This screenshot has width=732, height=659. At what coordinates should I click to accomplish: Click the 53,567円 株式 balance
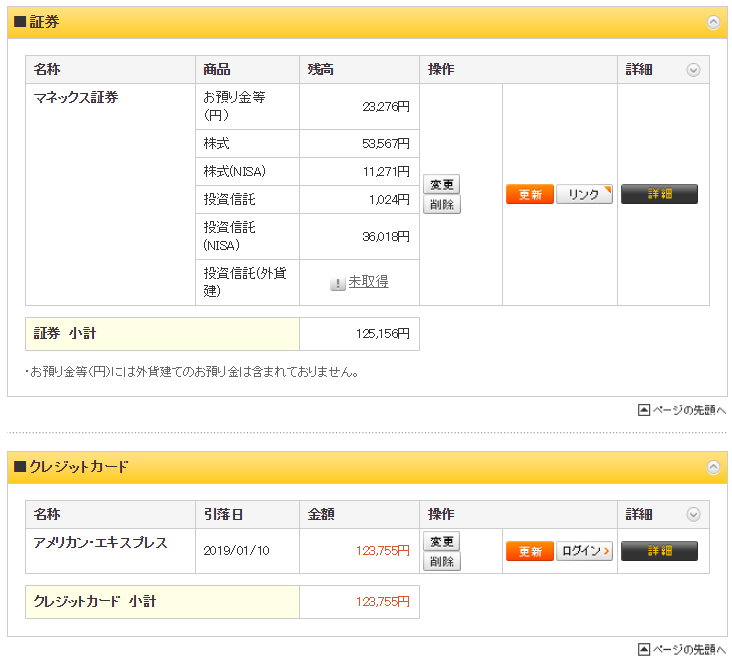pos(386,144)
